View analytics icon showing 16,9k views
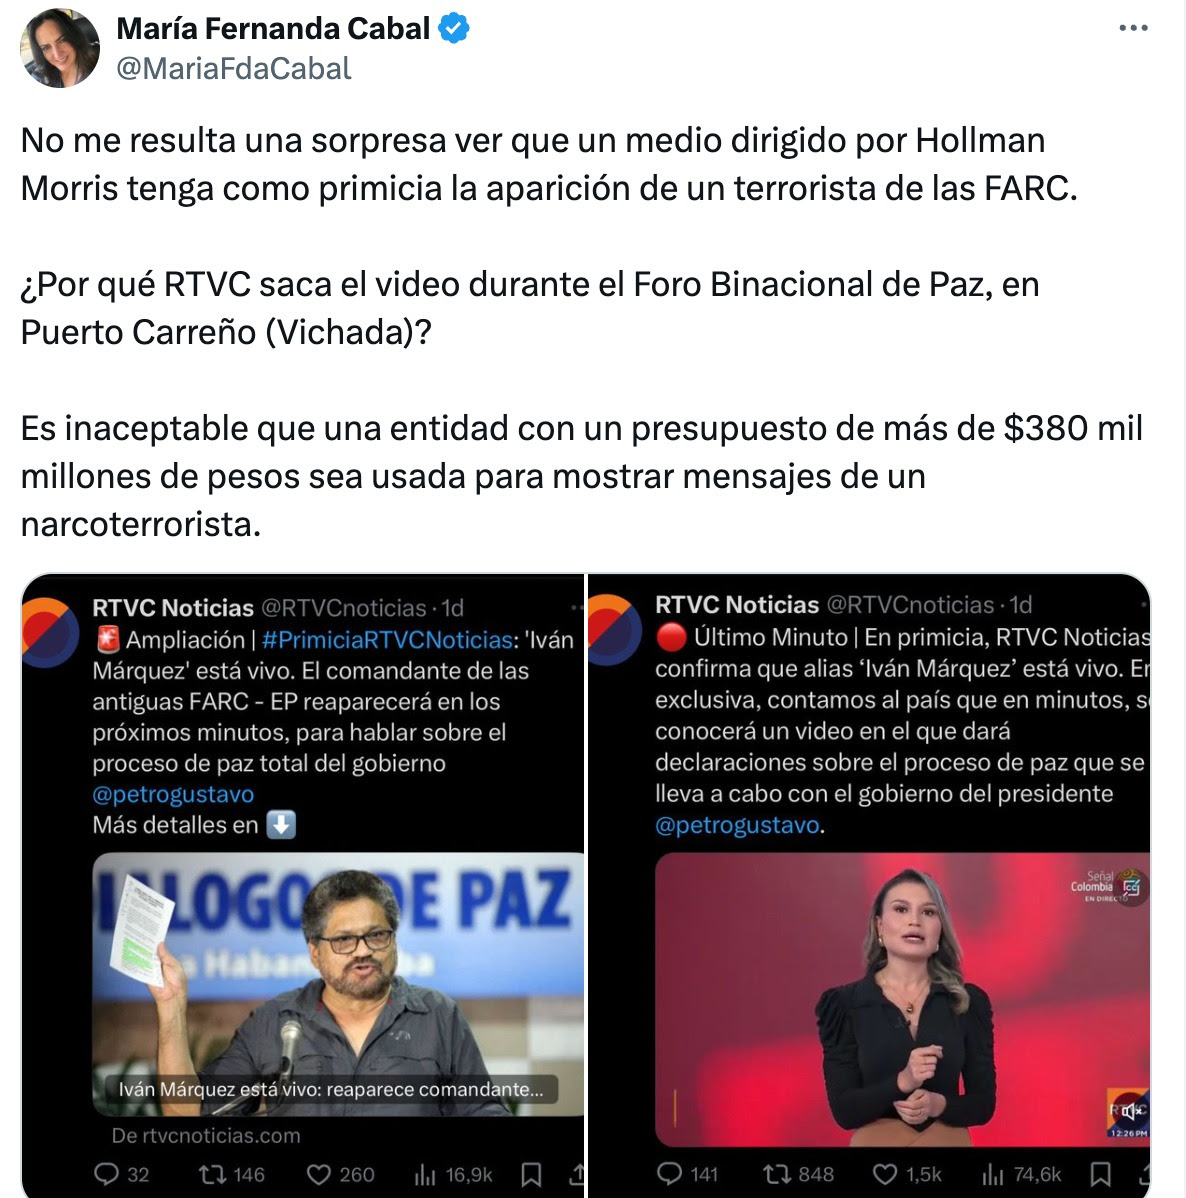The height and width of the screenshot is (1198, 1186). tap(424, 1174)
